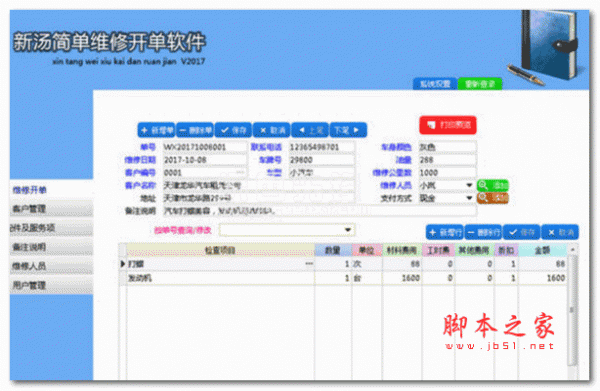The width and height of the screenshot is (600, 391).
Task: Click the 台 unit cell in the 发动机 row
Action: [367, 278]
